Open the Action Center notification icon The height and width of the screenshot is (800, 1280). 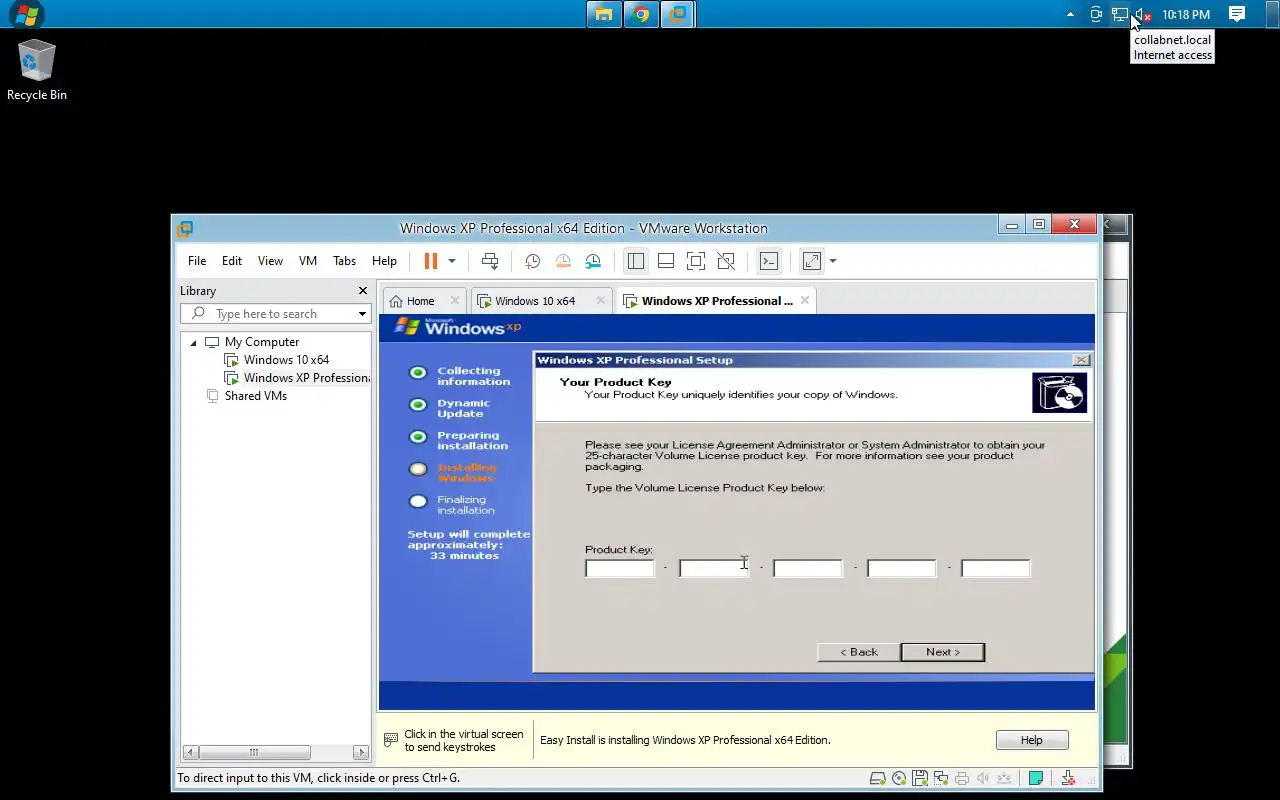1237,14
